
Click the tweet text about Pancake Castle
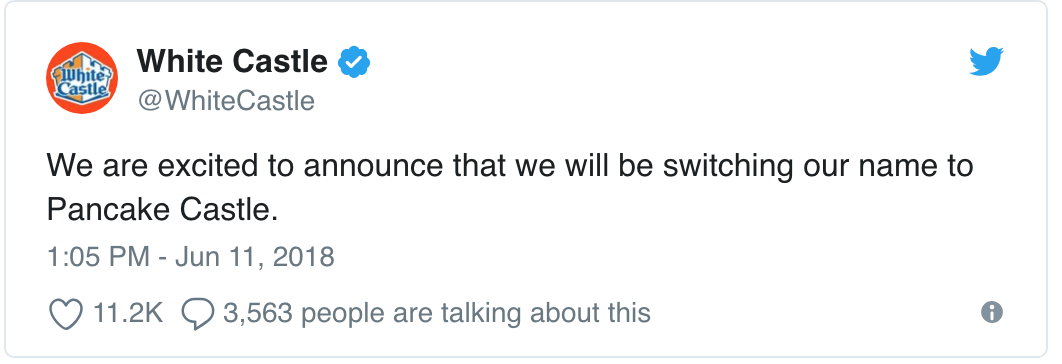pos(509,188)
